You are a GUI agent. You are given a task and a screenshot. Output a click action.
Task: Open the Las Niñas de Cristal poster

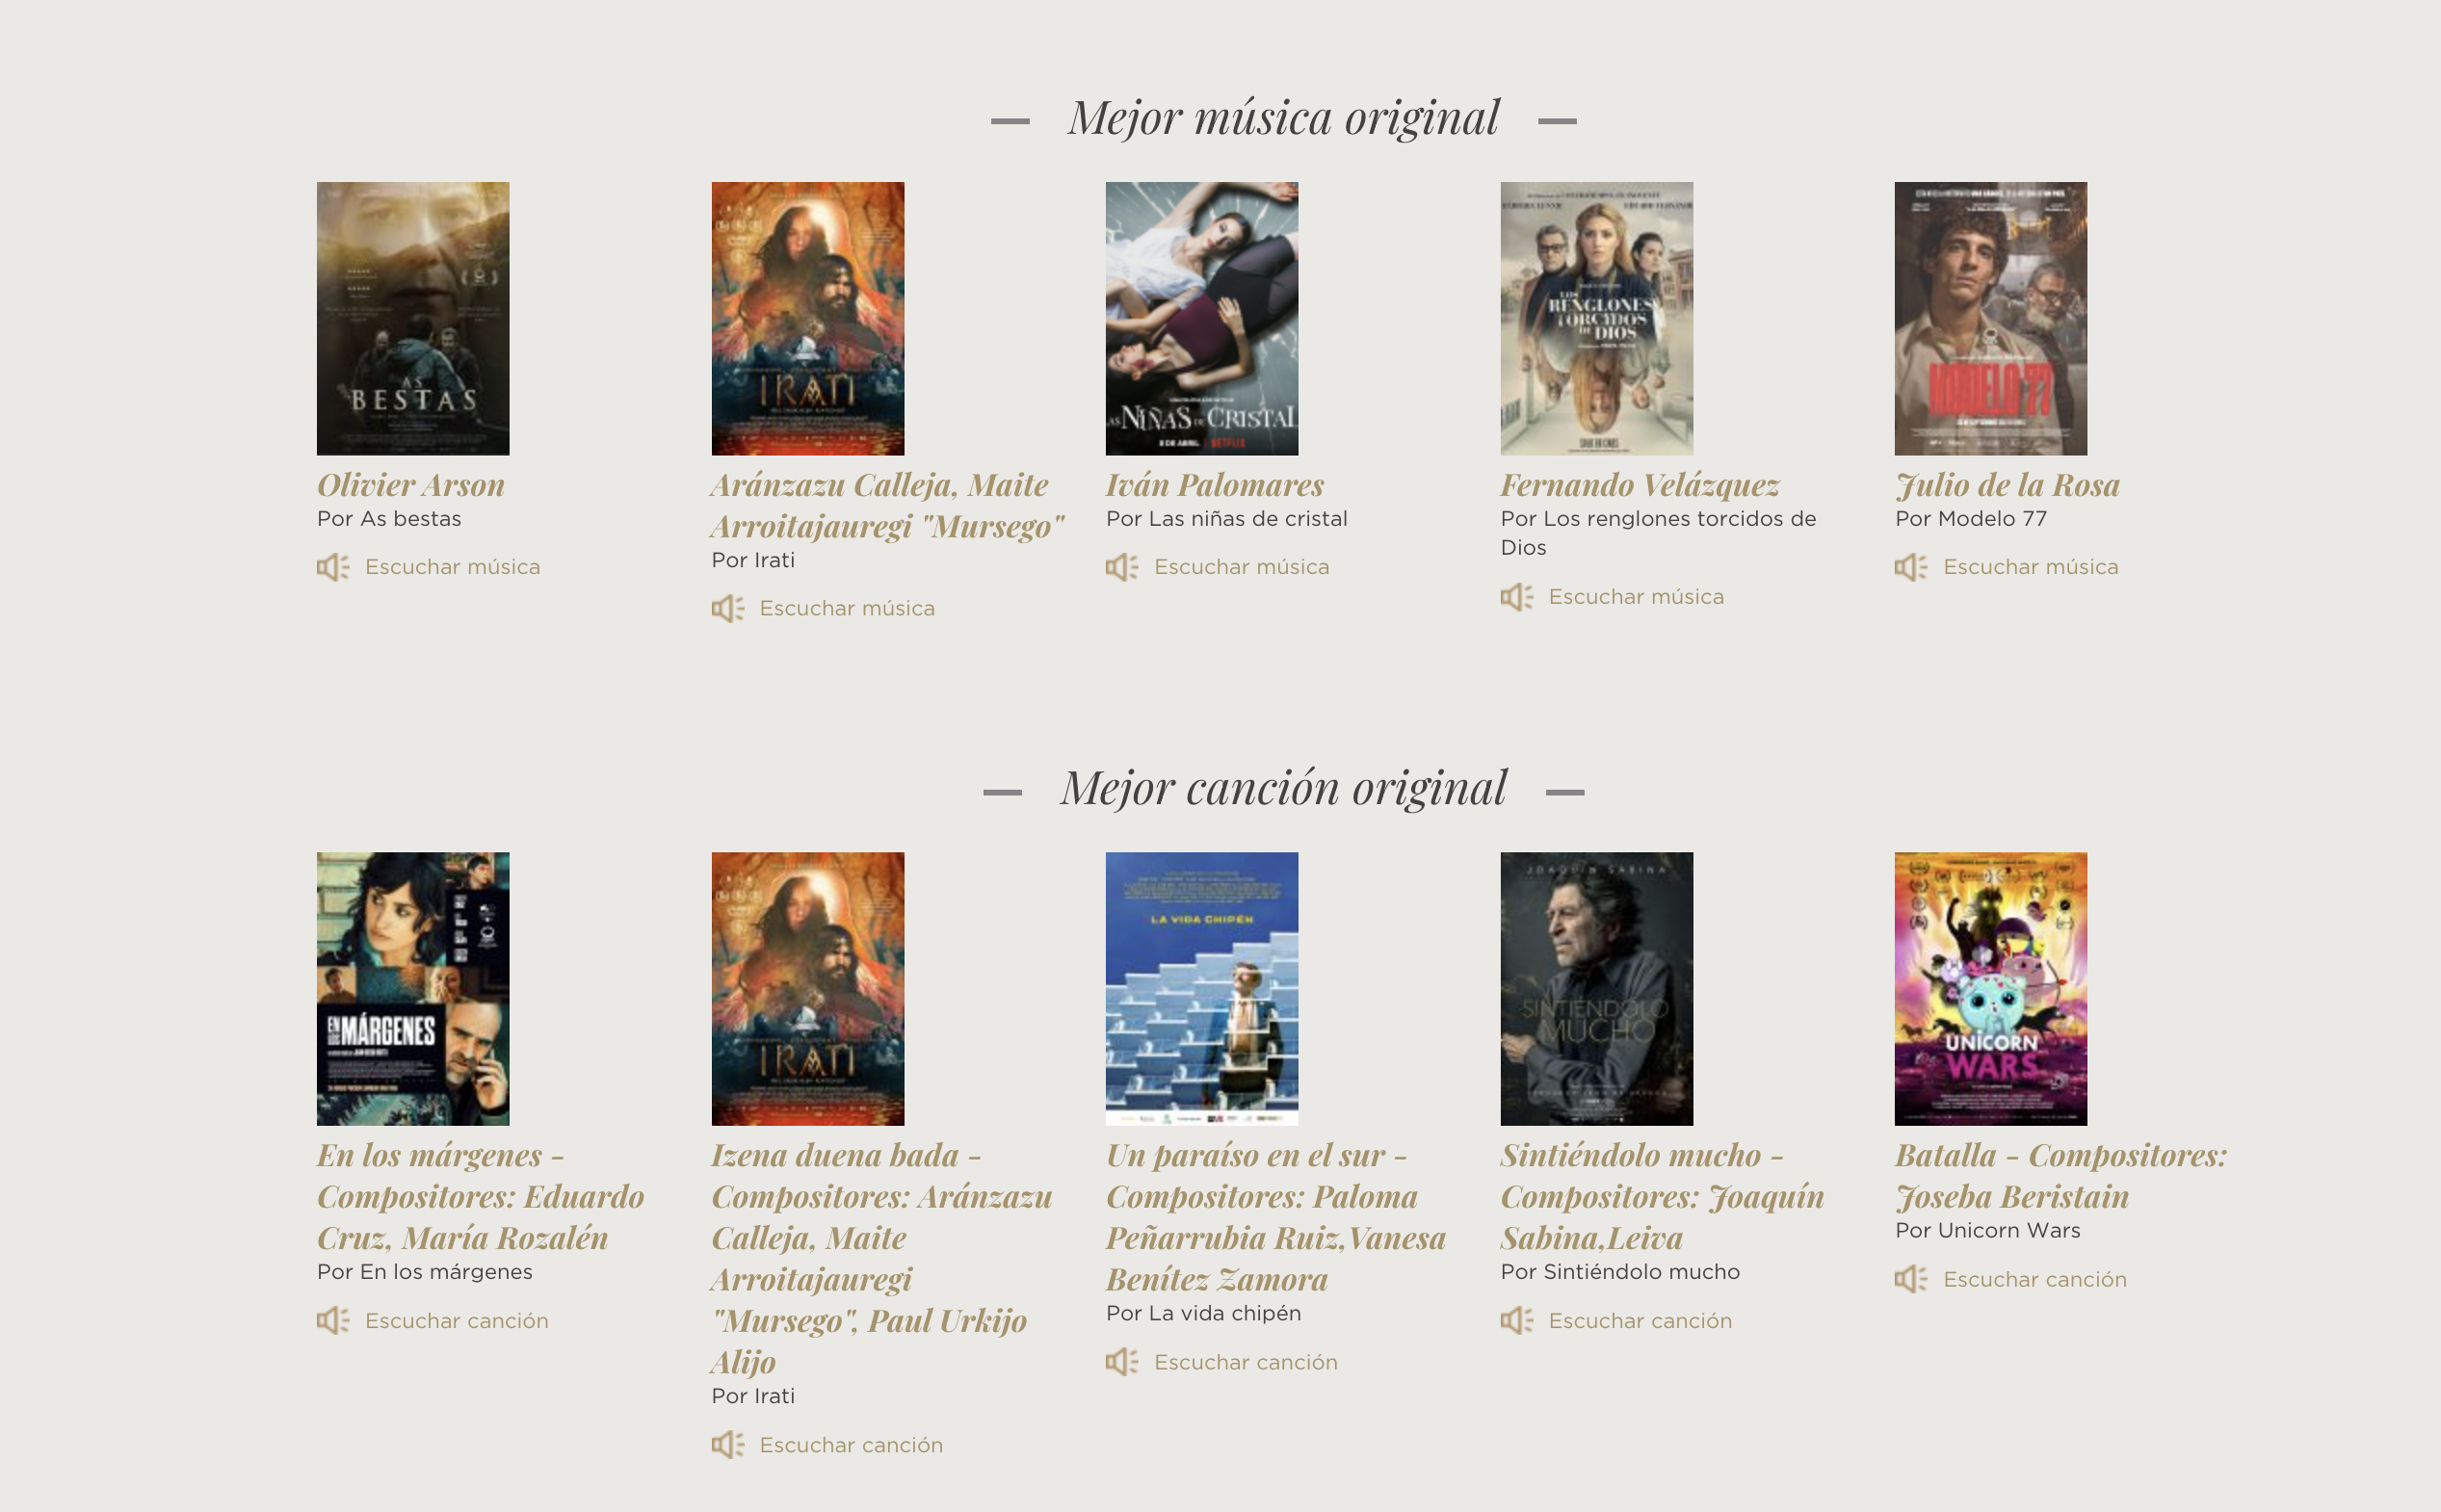(1202, 318)
